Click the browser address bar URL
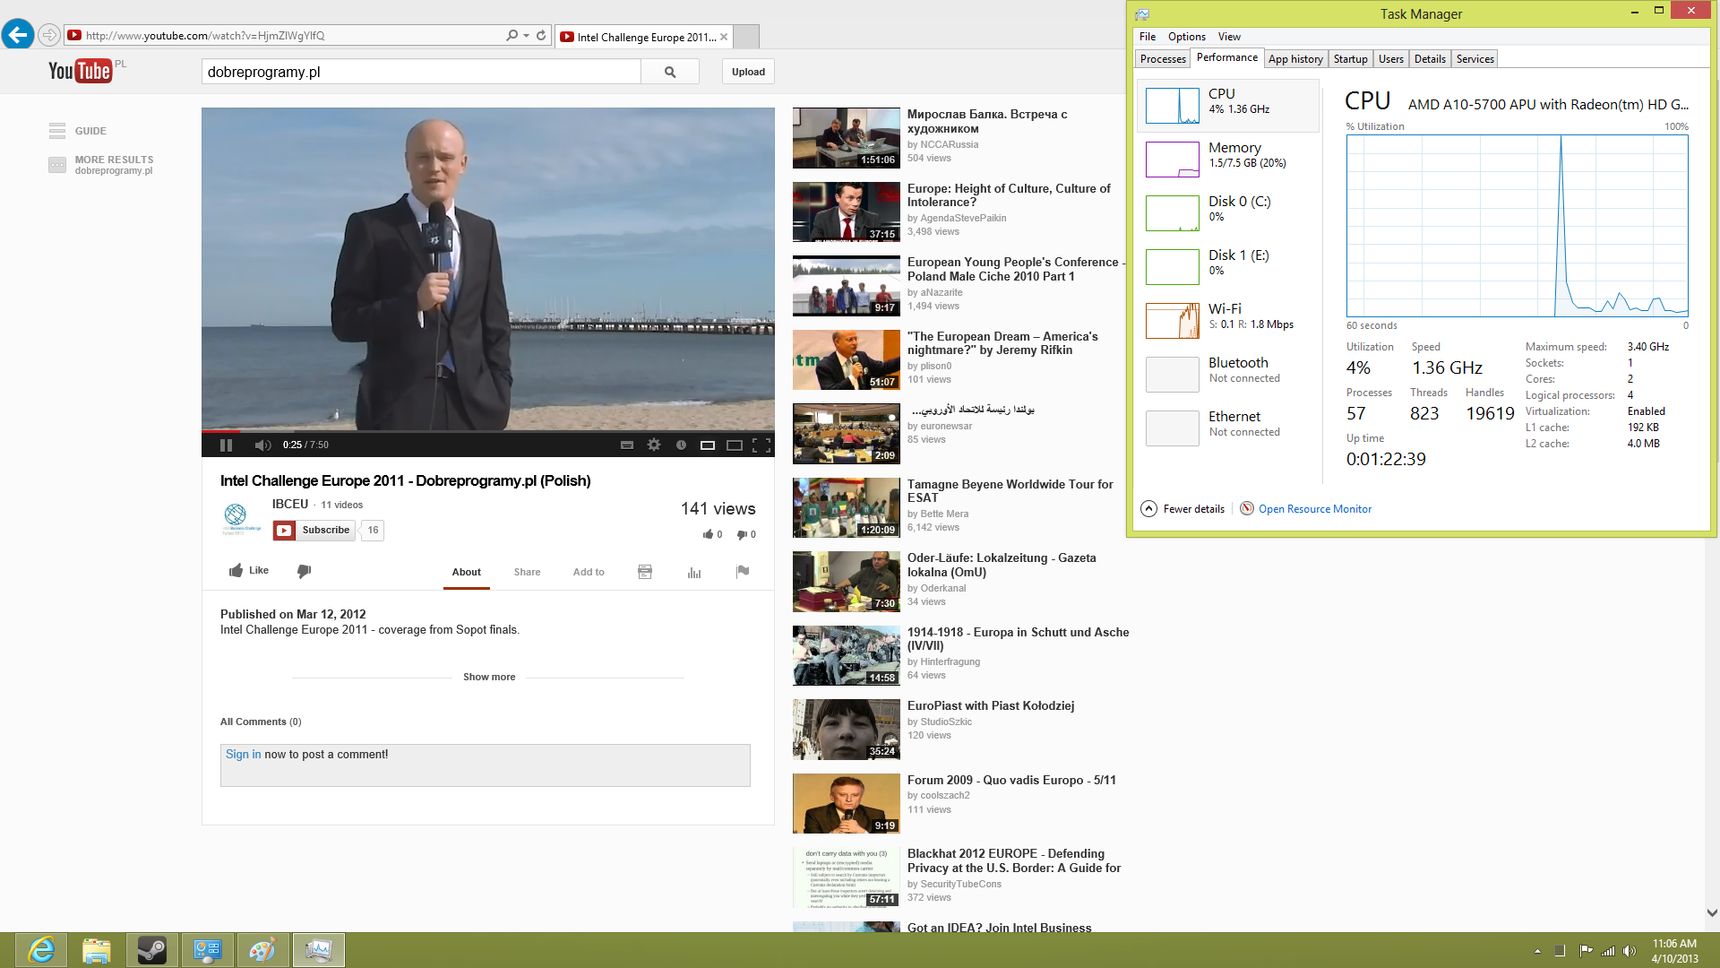The height and width of the screenshot is (968, 1720). [x=205, y=35]
